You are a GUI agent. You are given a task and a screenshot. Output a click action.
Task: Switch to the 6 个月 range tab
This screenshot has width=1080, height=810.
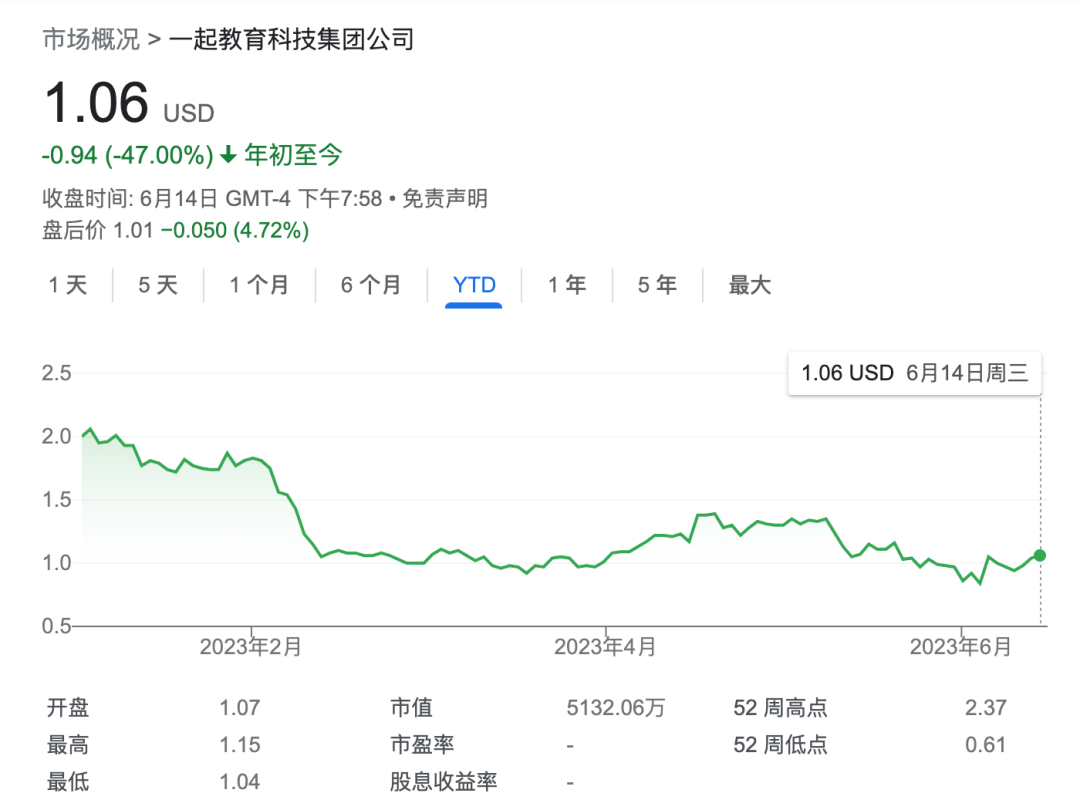click(371, 285)
